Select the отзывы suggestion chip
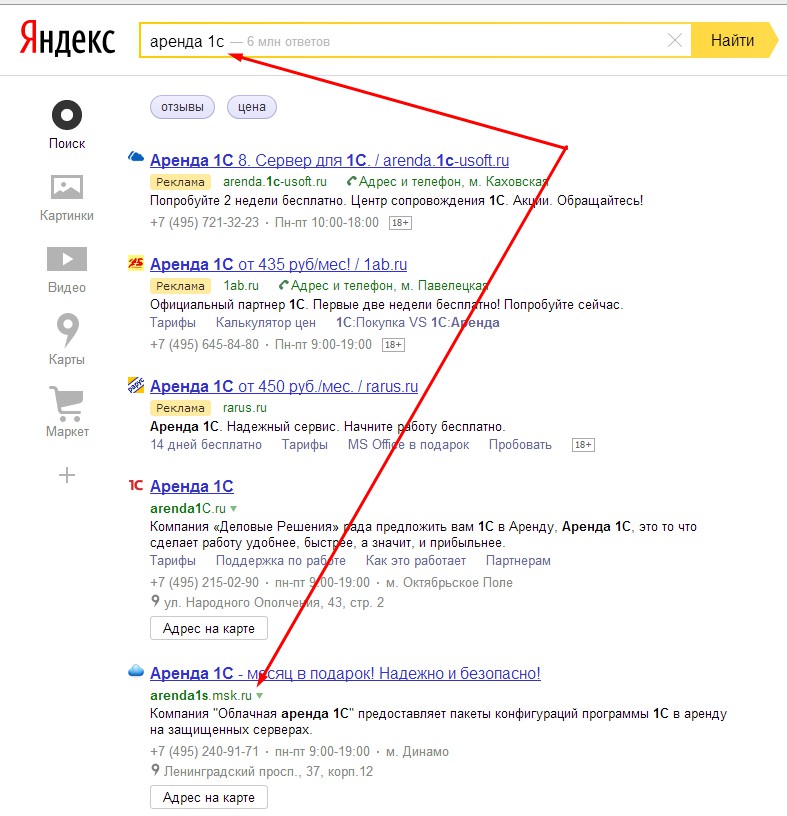This screenshot has height=816, width=787. point(182,107)
